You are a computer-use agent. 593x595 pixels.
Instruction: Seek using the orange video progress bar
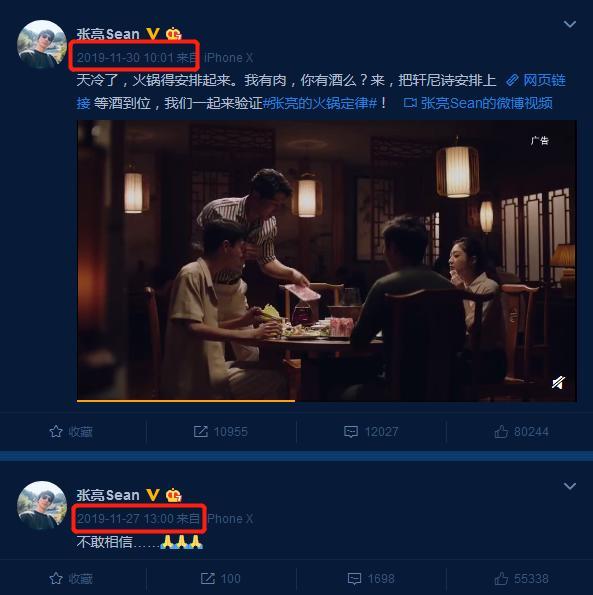[x=327, y=401]
